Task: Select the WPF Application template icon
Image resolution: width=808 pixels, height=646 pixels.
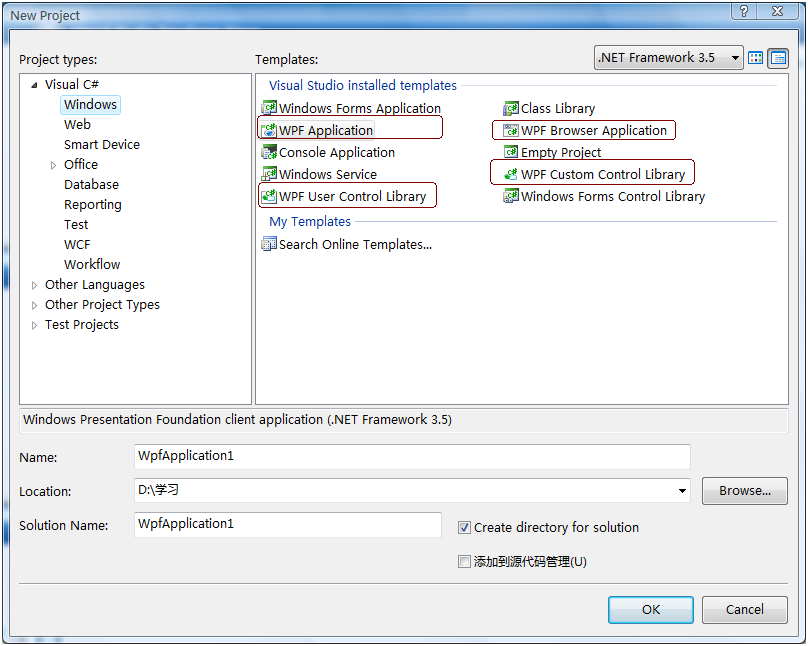Action: (269, 130)
